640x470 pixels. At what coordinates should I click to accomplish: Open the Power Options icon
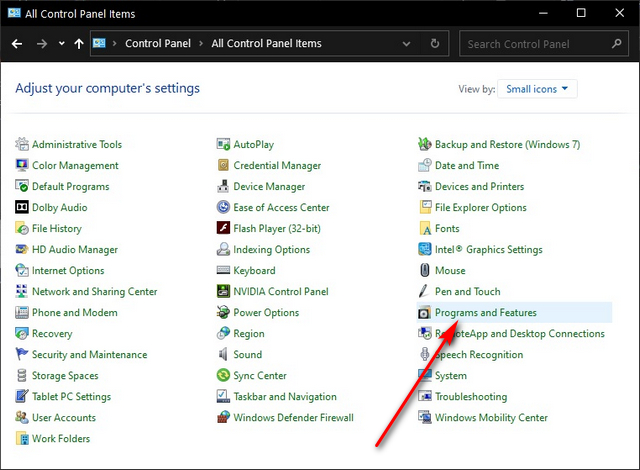224,313
